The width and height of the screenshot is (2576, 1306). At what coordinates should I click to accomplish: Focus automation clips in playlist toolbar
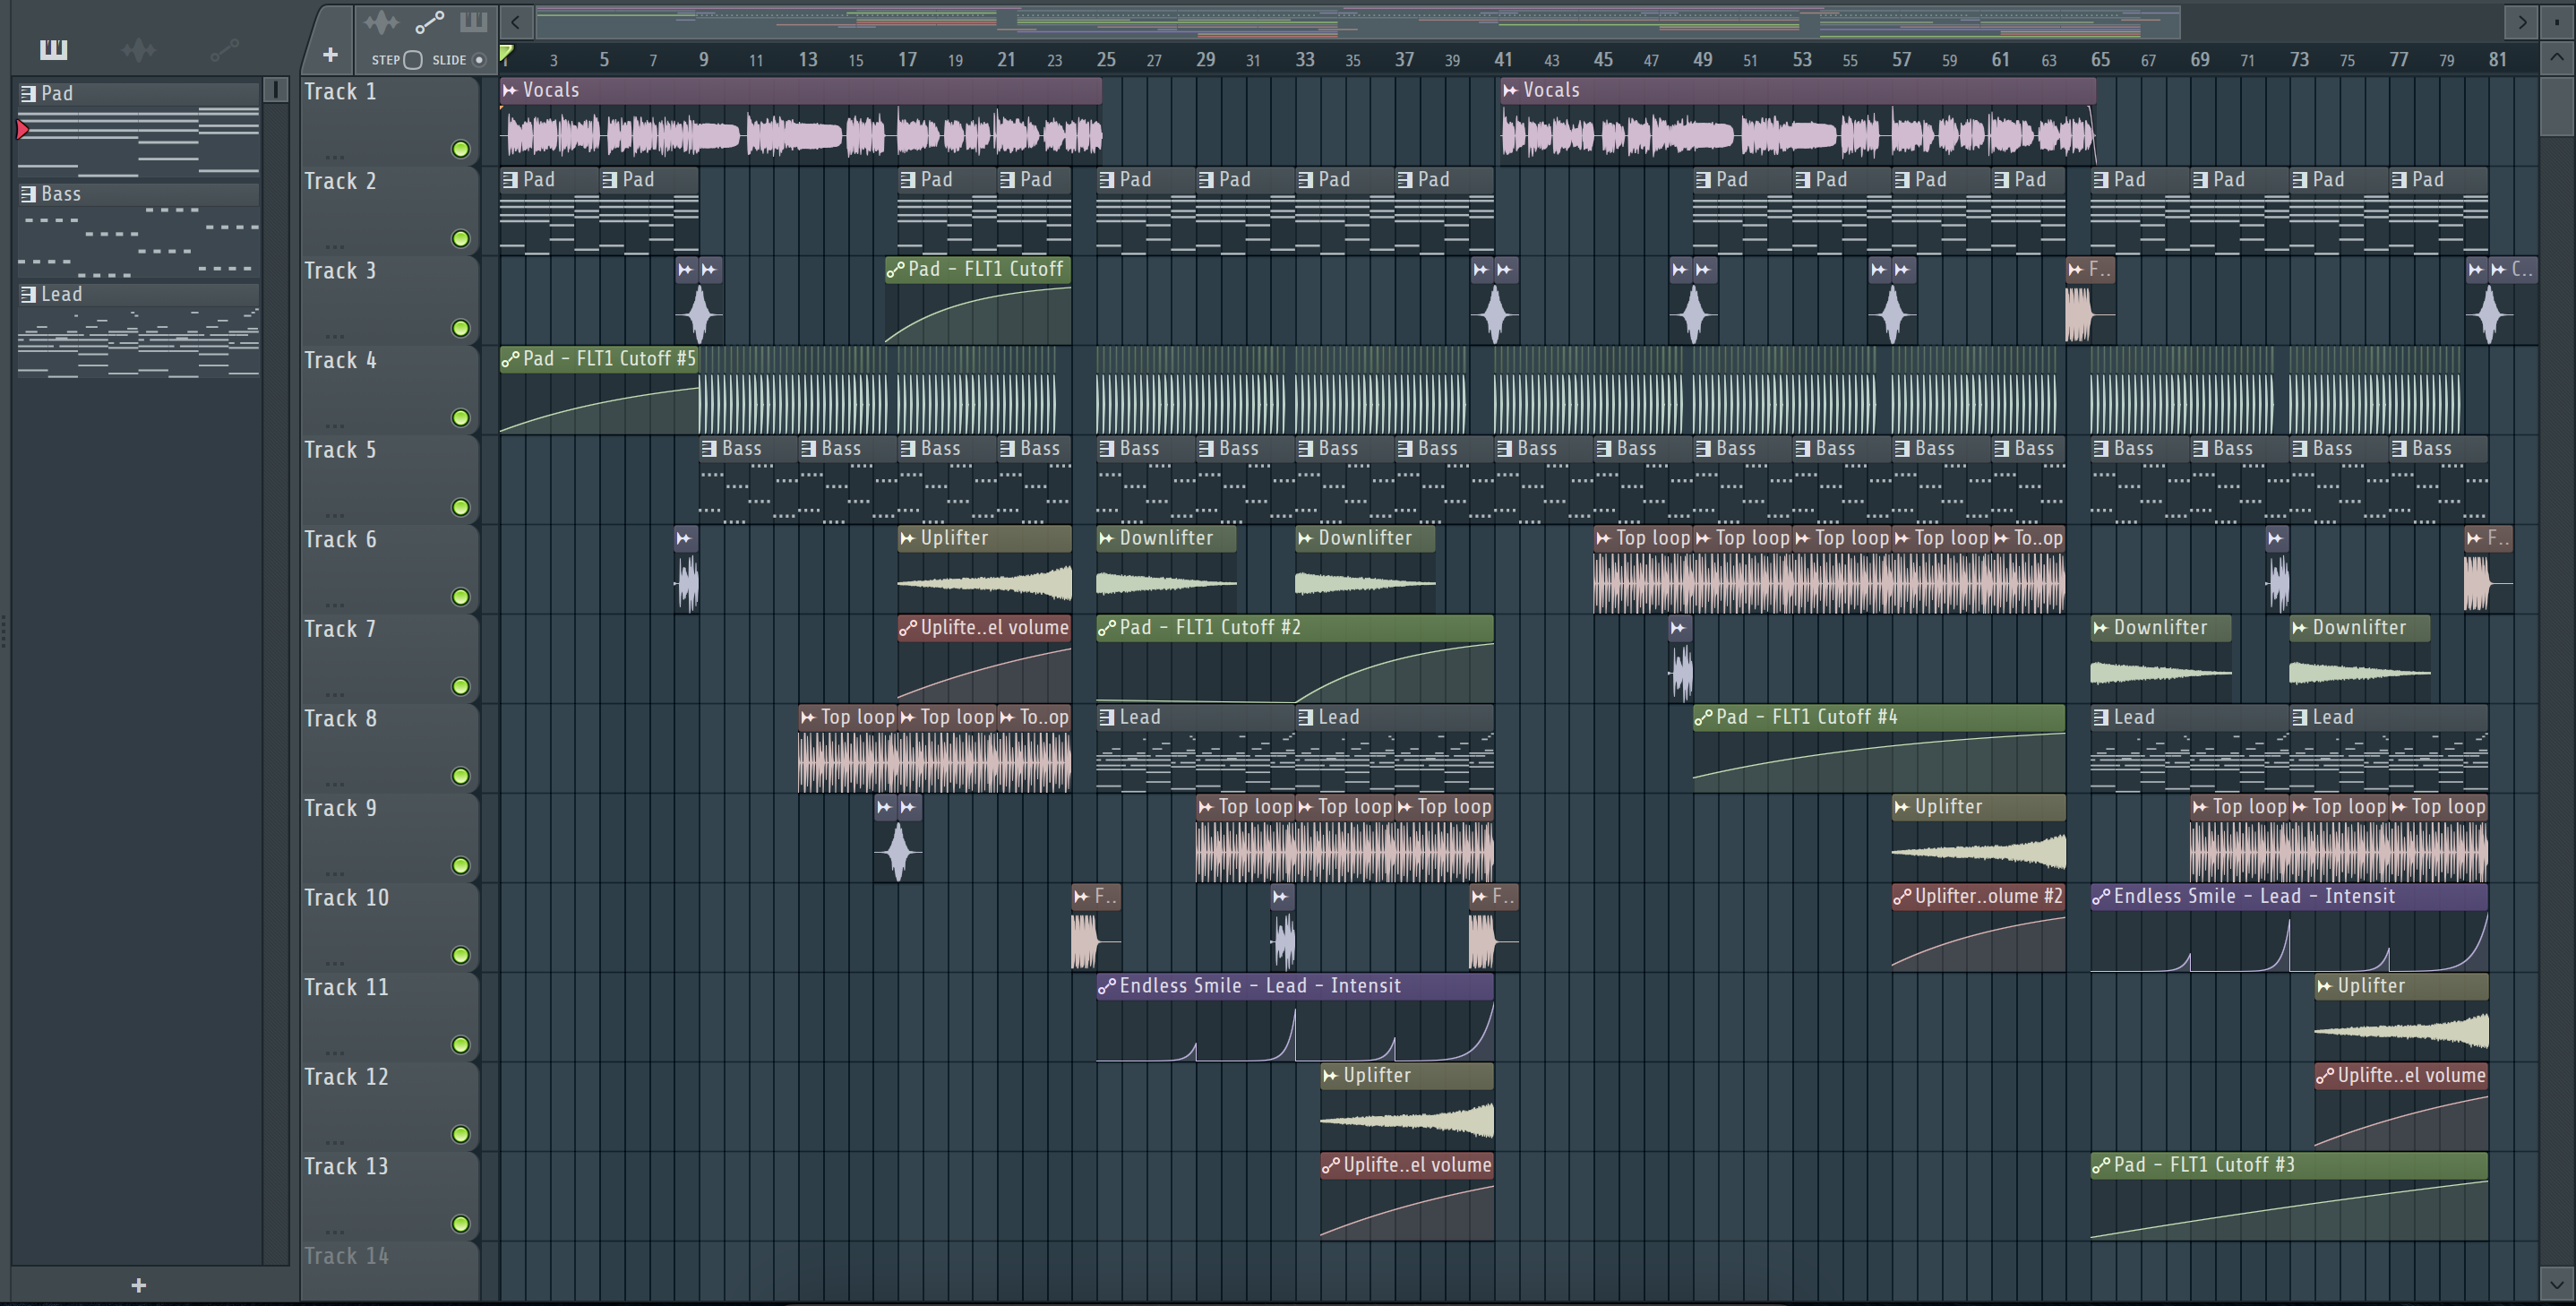click(x=429, y=22)
